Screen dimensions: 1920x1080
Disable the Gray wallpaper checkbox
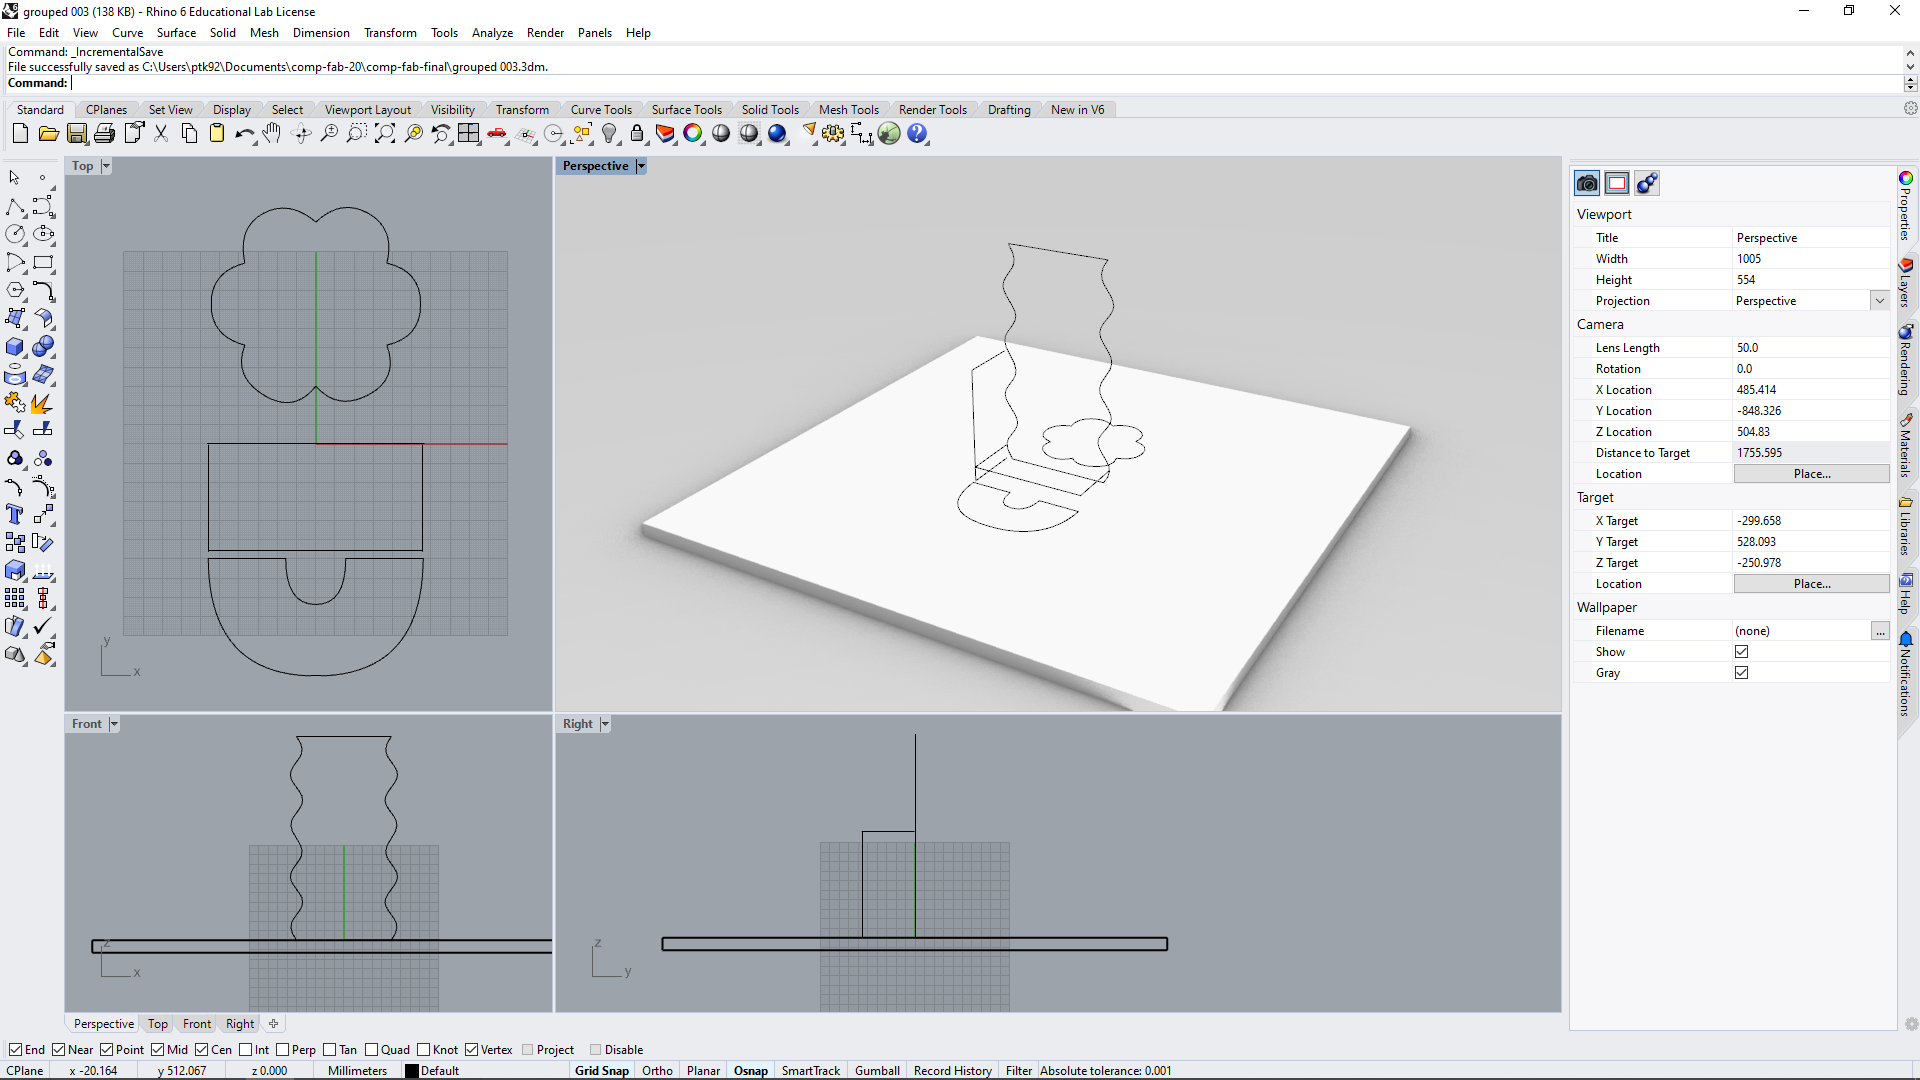coord(1742,672)
